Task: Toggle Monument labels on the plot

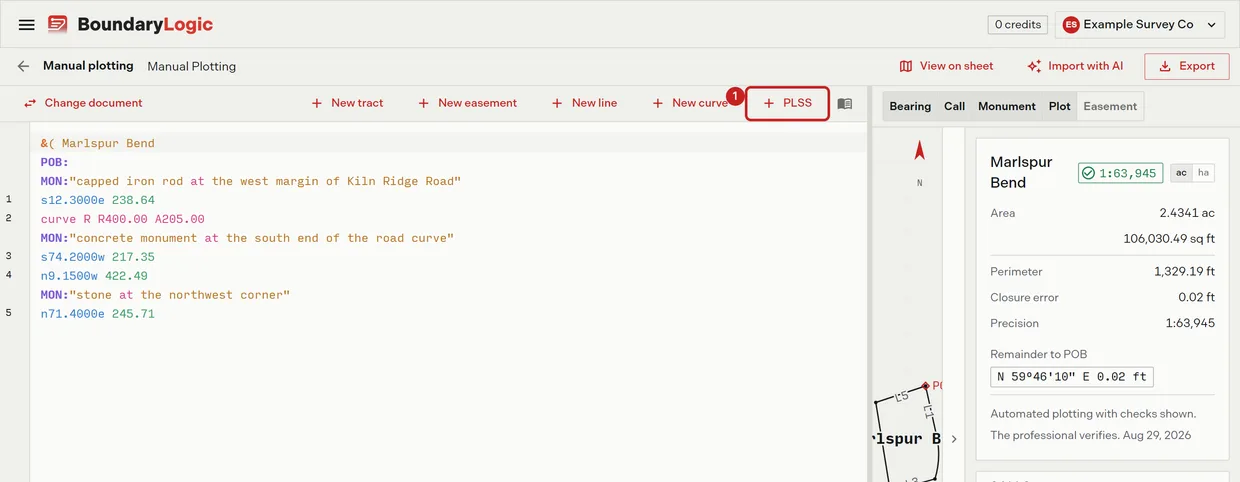Action: (1007, 106)
